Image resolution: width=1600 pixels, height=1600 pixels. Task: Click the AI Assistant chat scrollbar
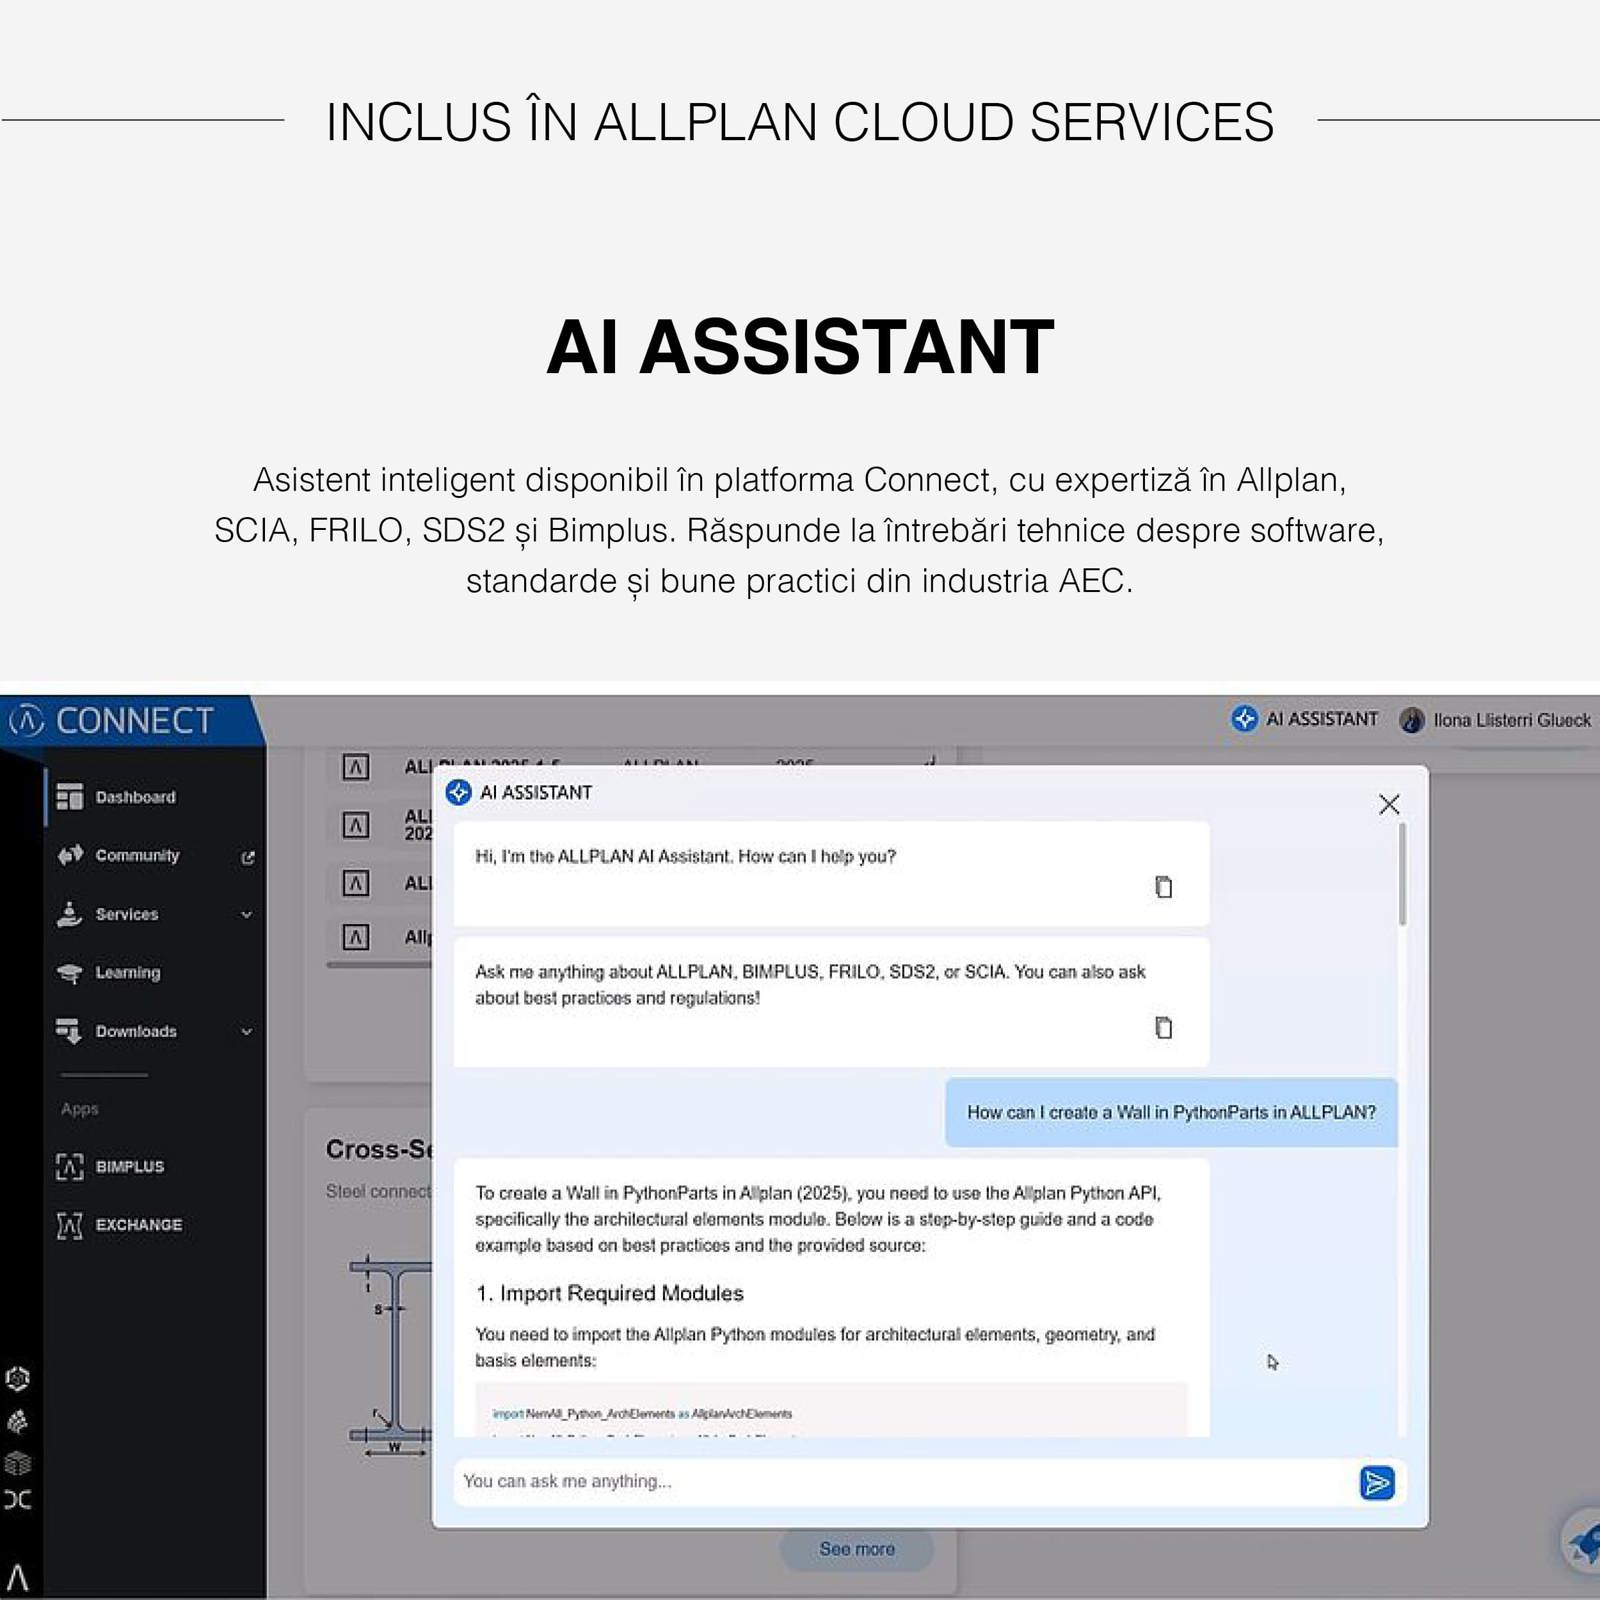coord(1402,874)
